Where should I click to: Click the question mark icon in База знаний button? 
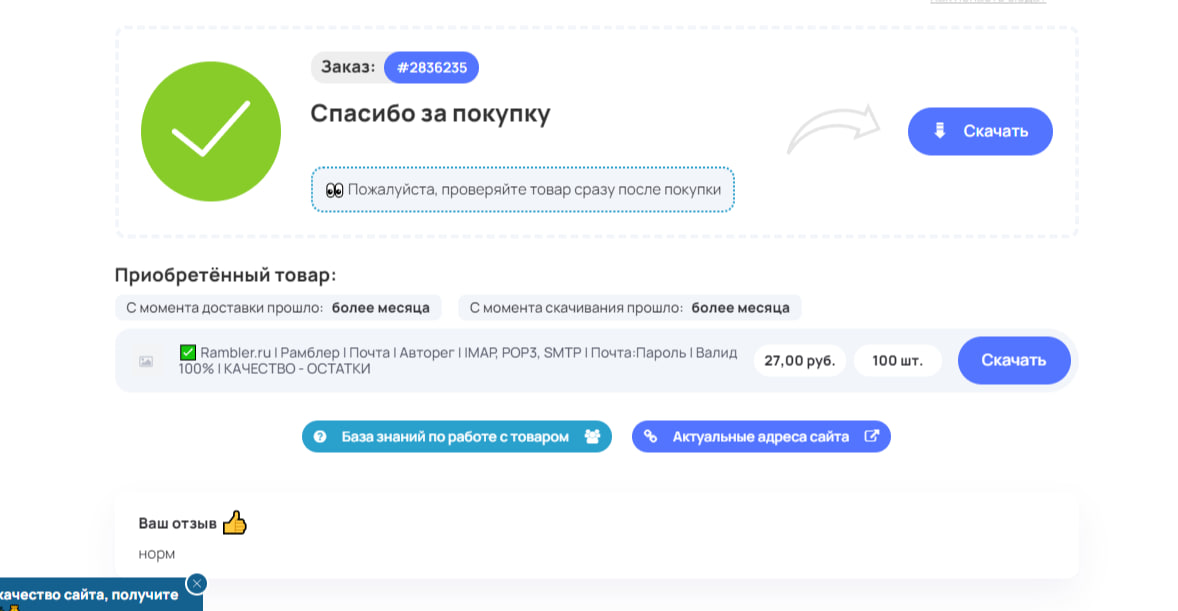(x=320, y=437)
